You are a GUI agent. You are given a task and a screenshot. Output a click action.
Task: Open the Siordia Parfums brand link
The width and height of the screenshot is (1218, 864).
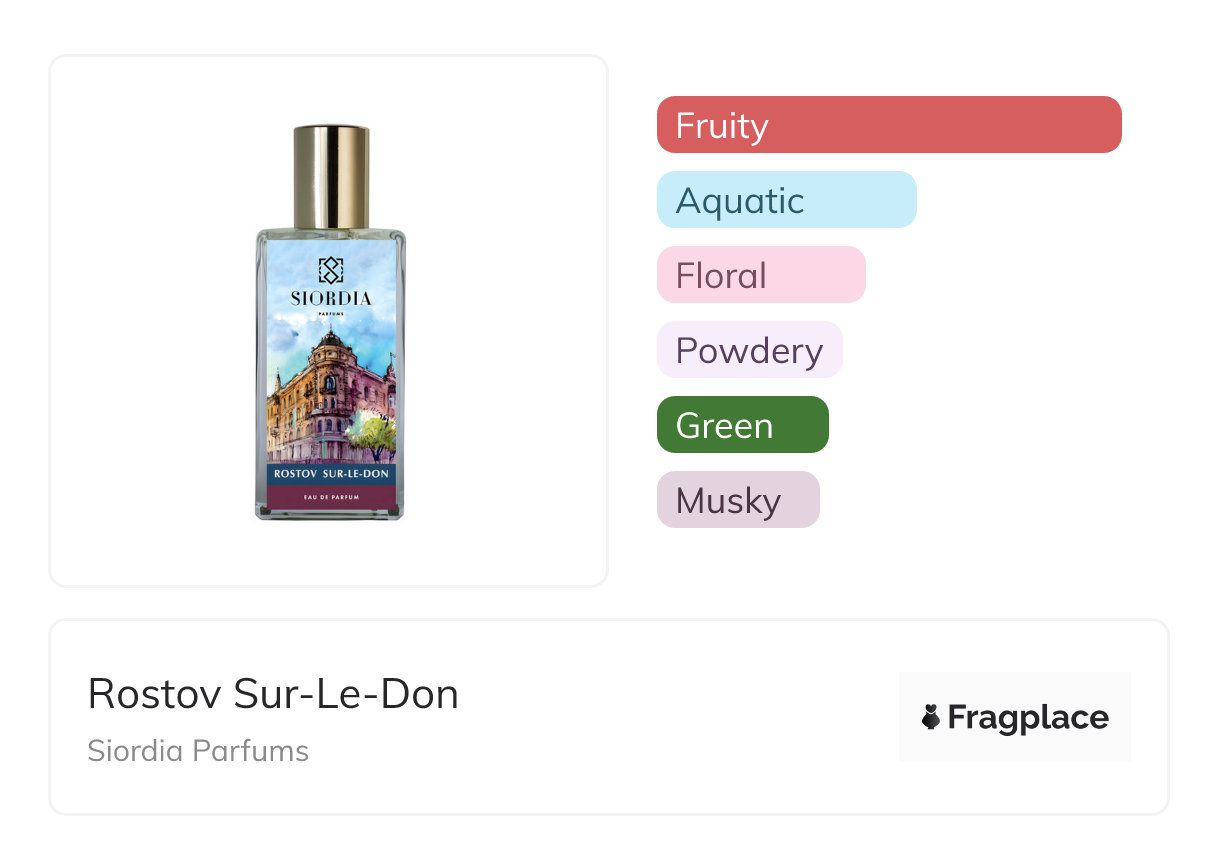pyautogui.click(x=198, y=751)
